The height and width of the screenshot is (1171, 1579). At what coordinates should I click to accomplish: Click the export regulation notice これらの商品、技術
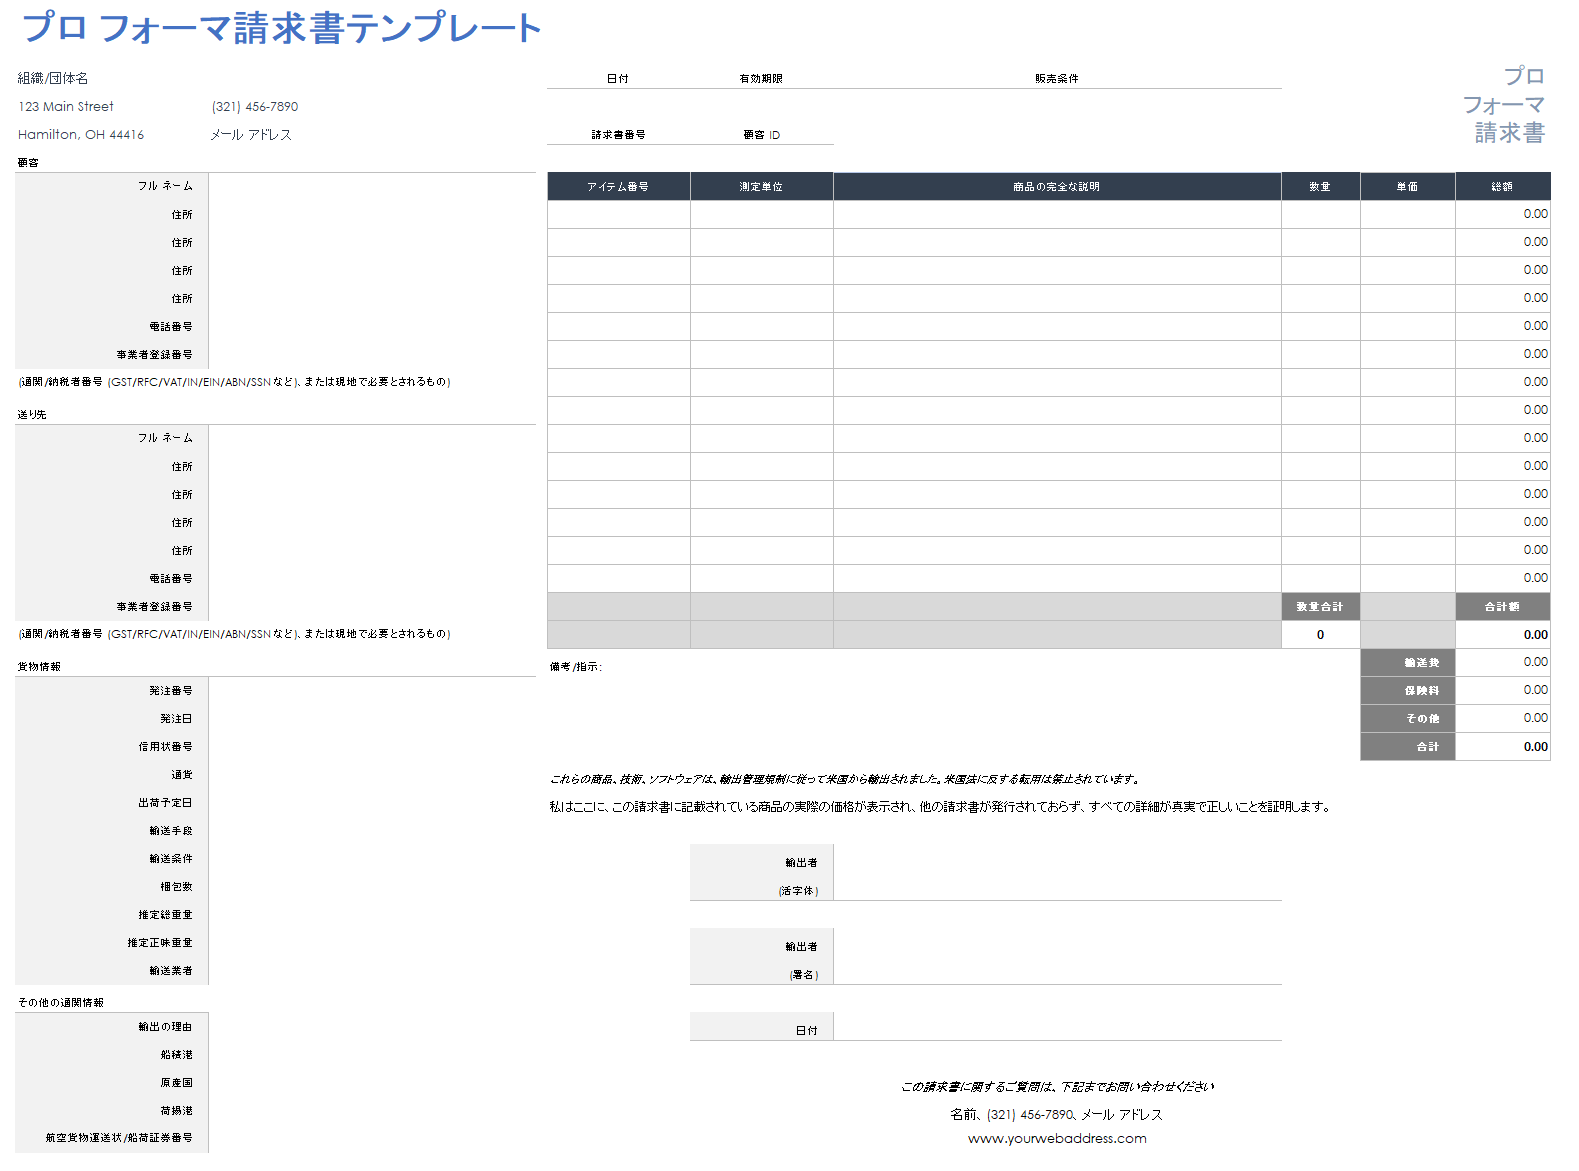click(x=845, y=779)
